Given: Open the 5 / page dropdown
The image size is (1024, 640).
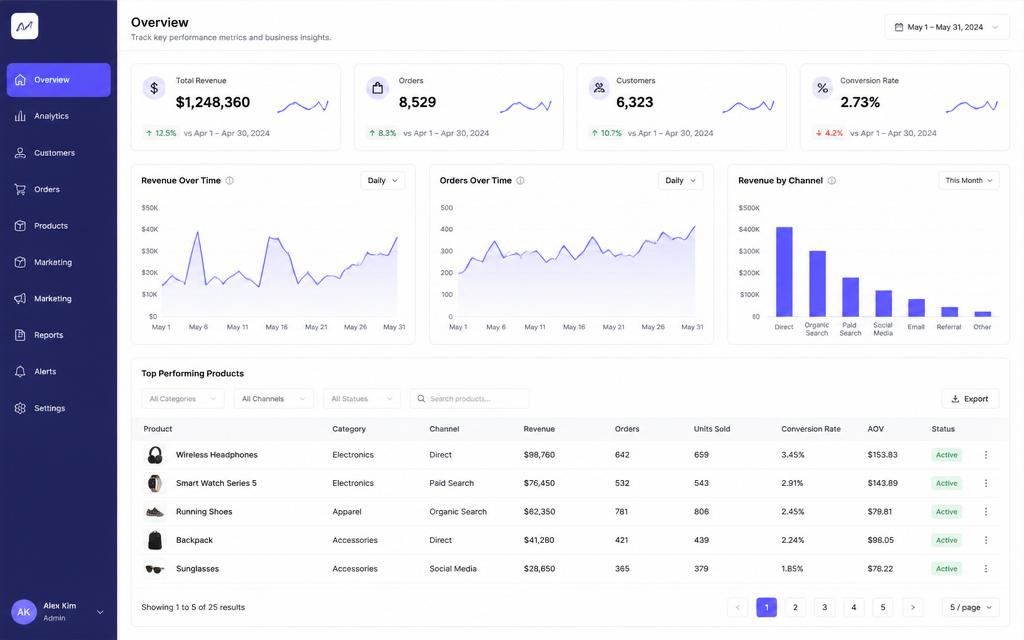Looking at the screenshot, I should click(x=970, y=607).
